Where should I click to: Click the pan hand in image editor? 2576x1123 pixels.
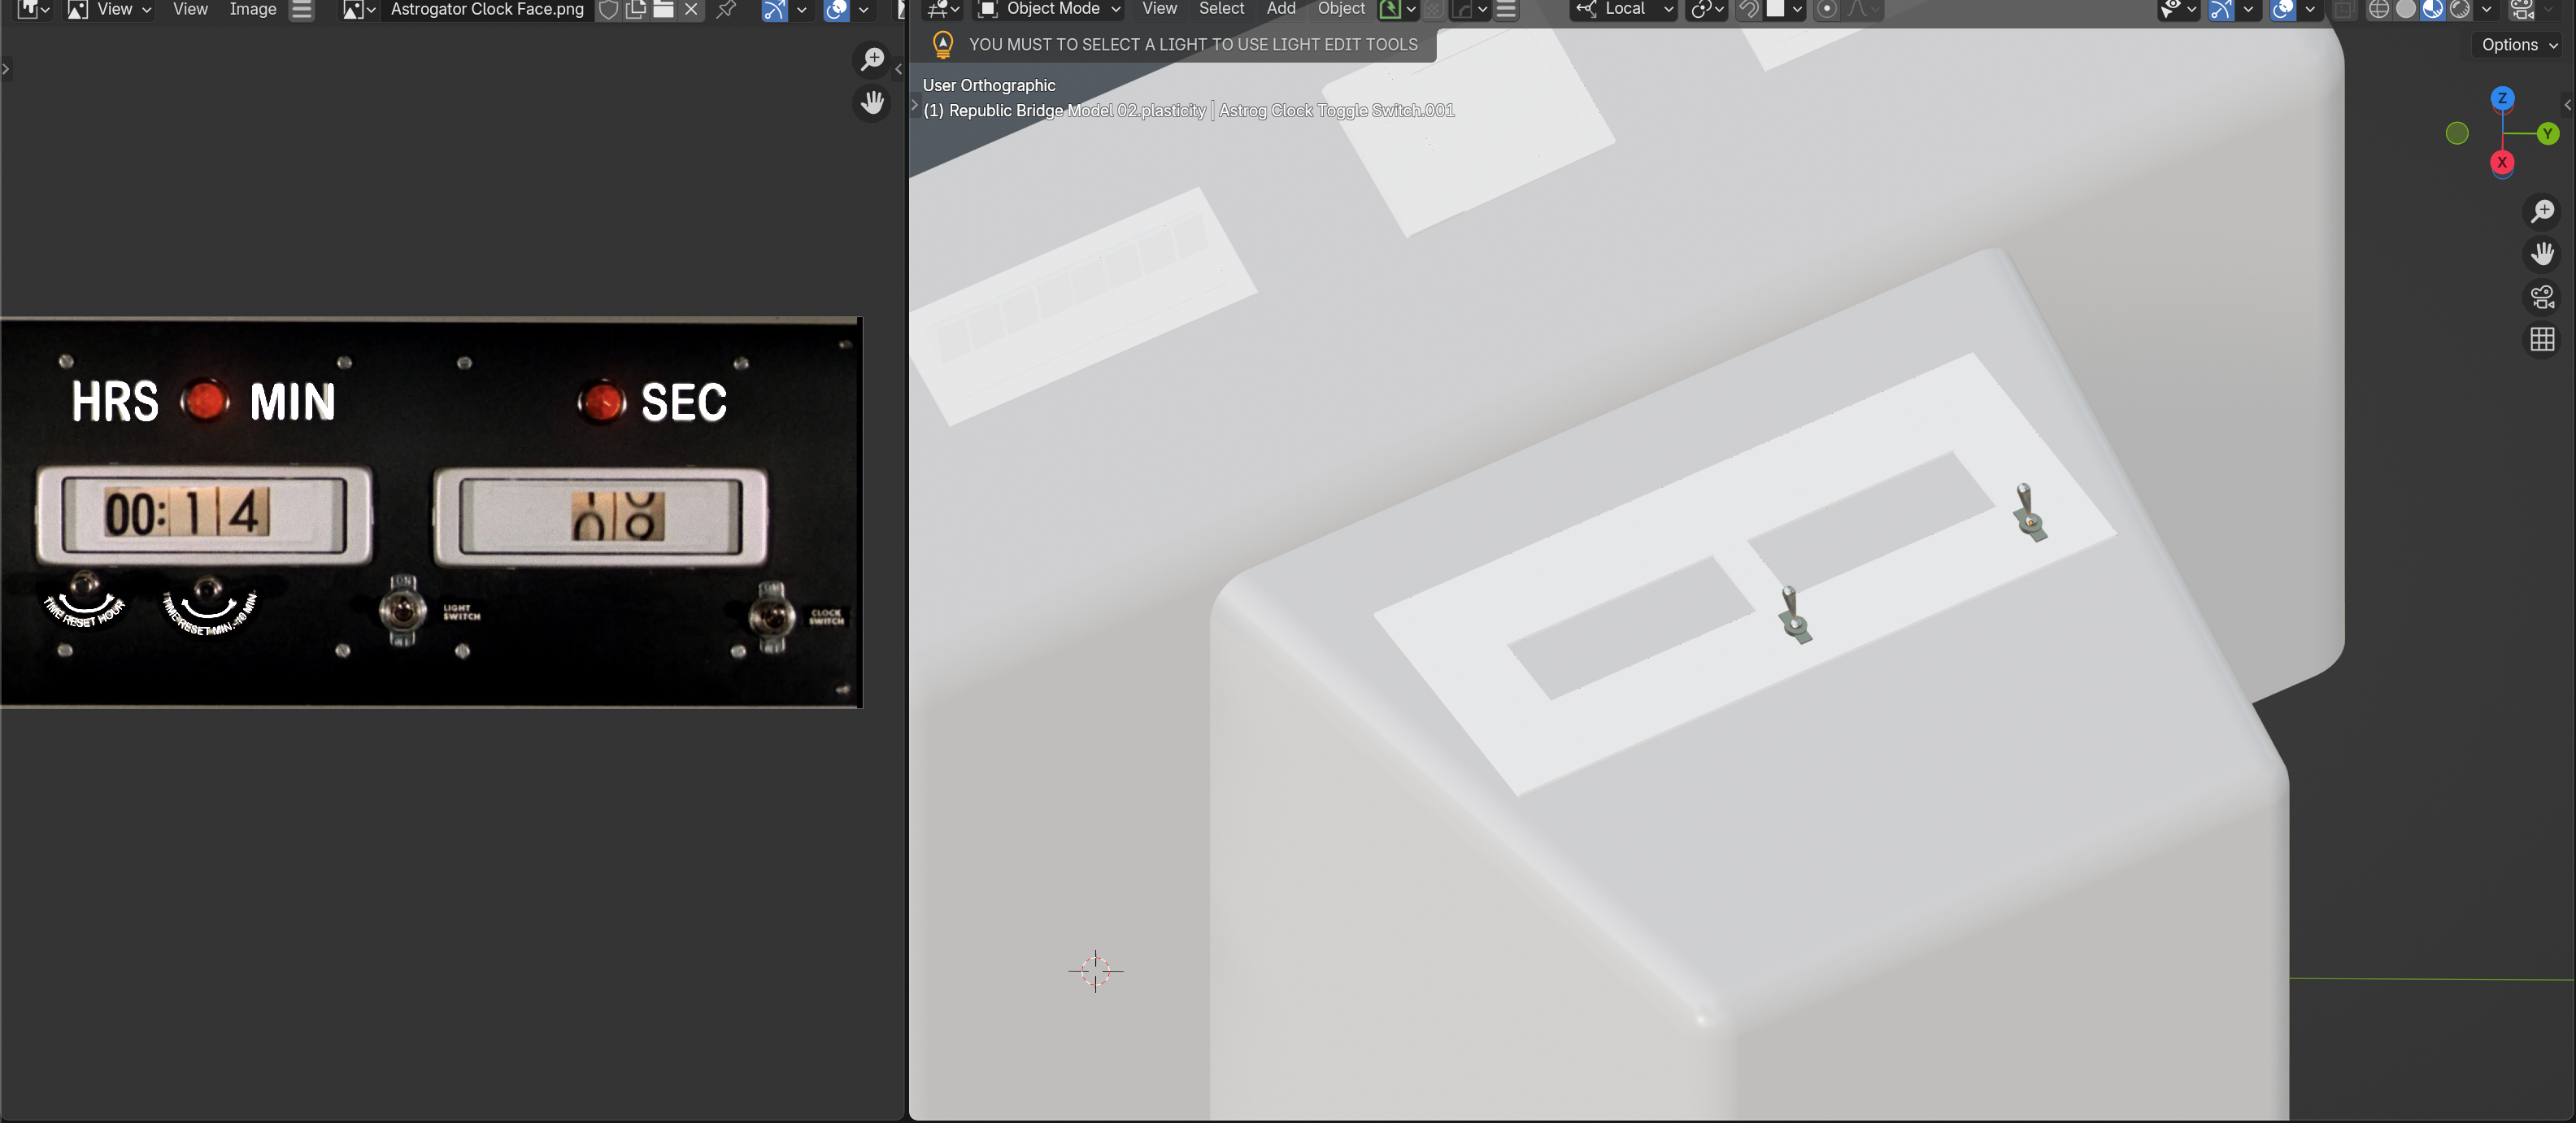point(873,102)
